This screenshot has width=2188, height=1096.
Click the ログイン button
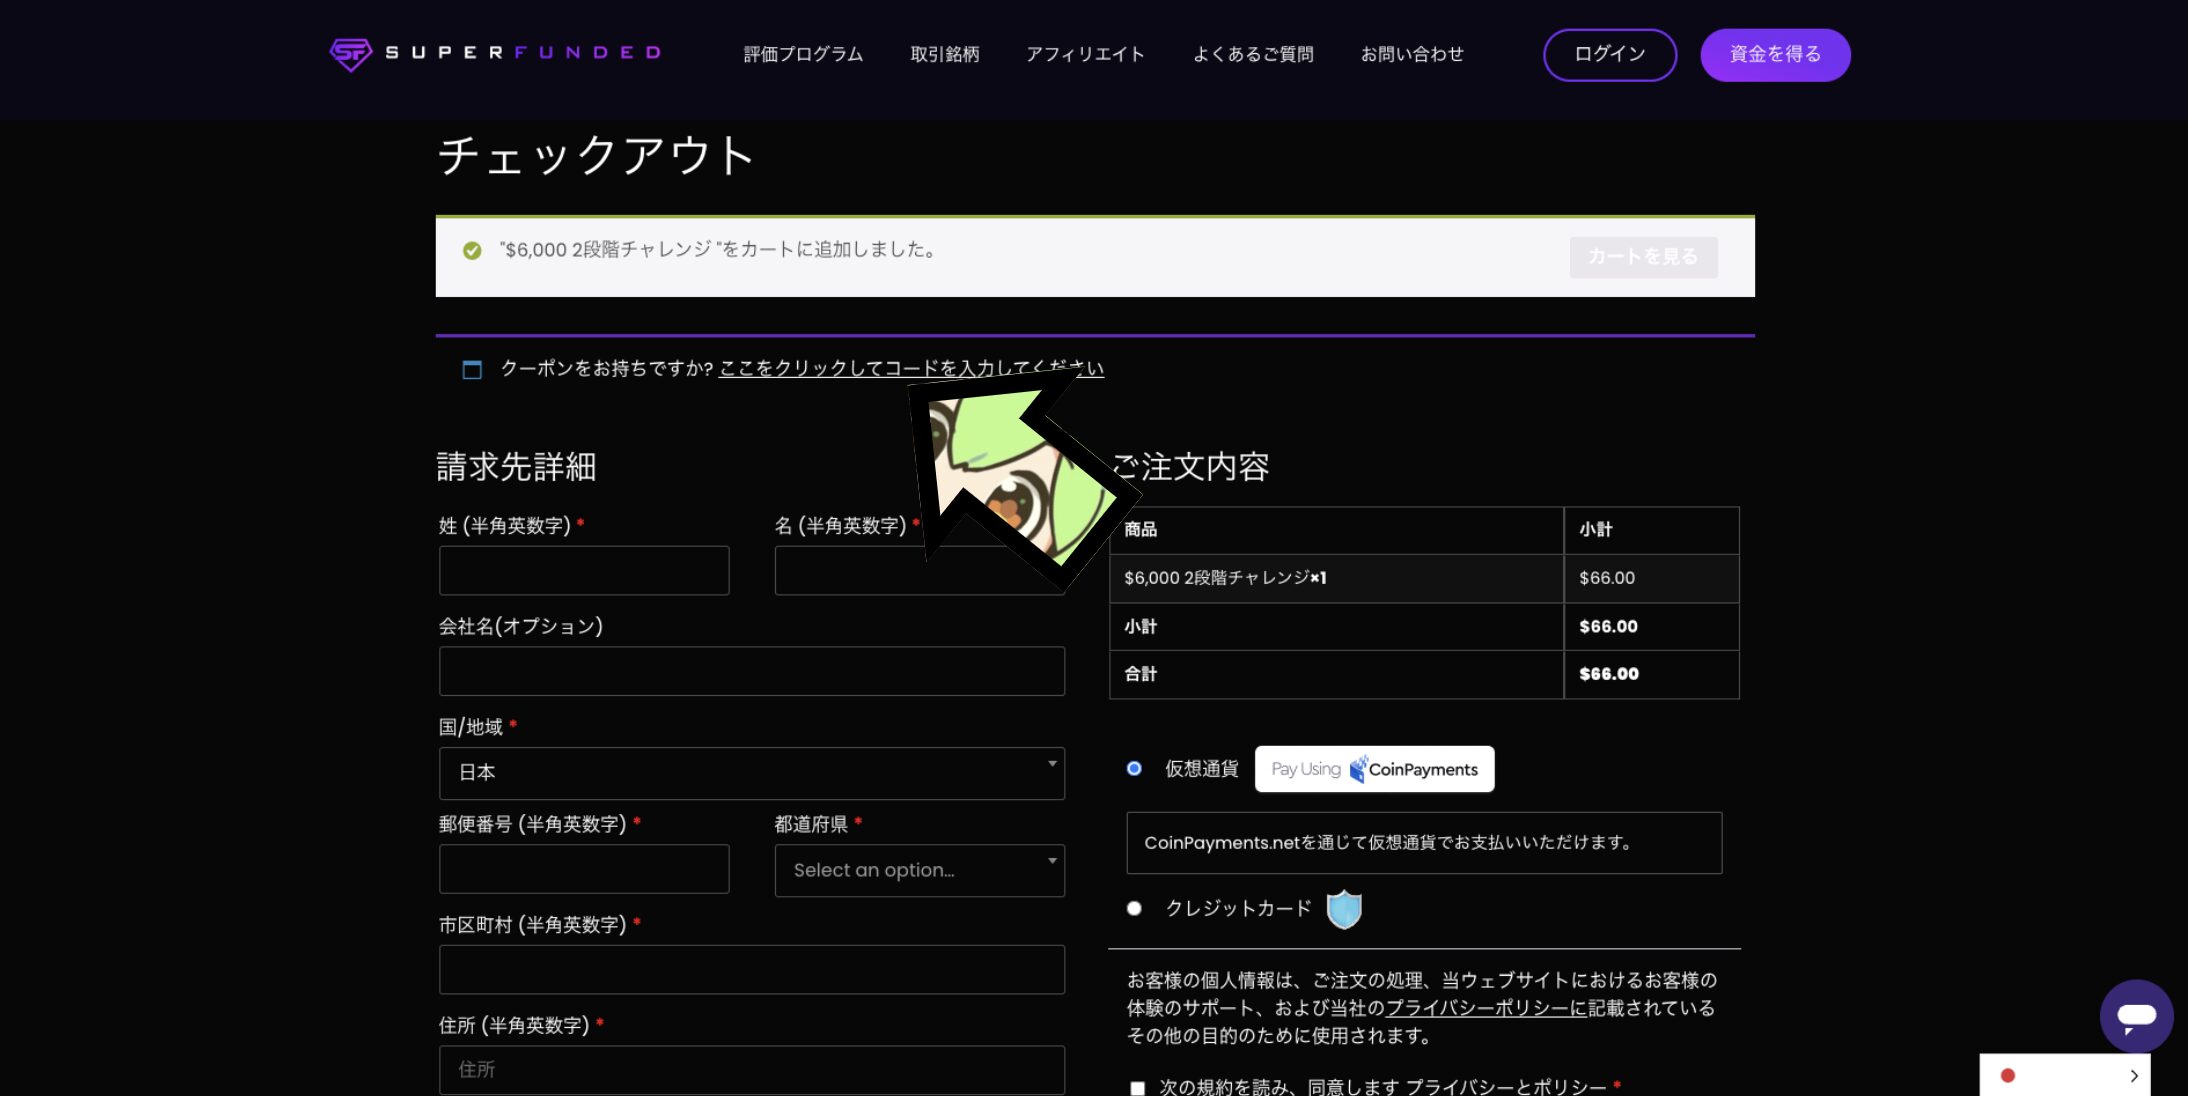point(1609,54)
